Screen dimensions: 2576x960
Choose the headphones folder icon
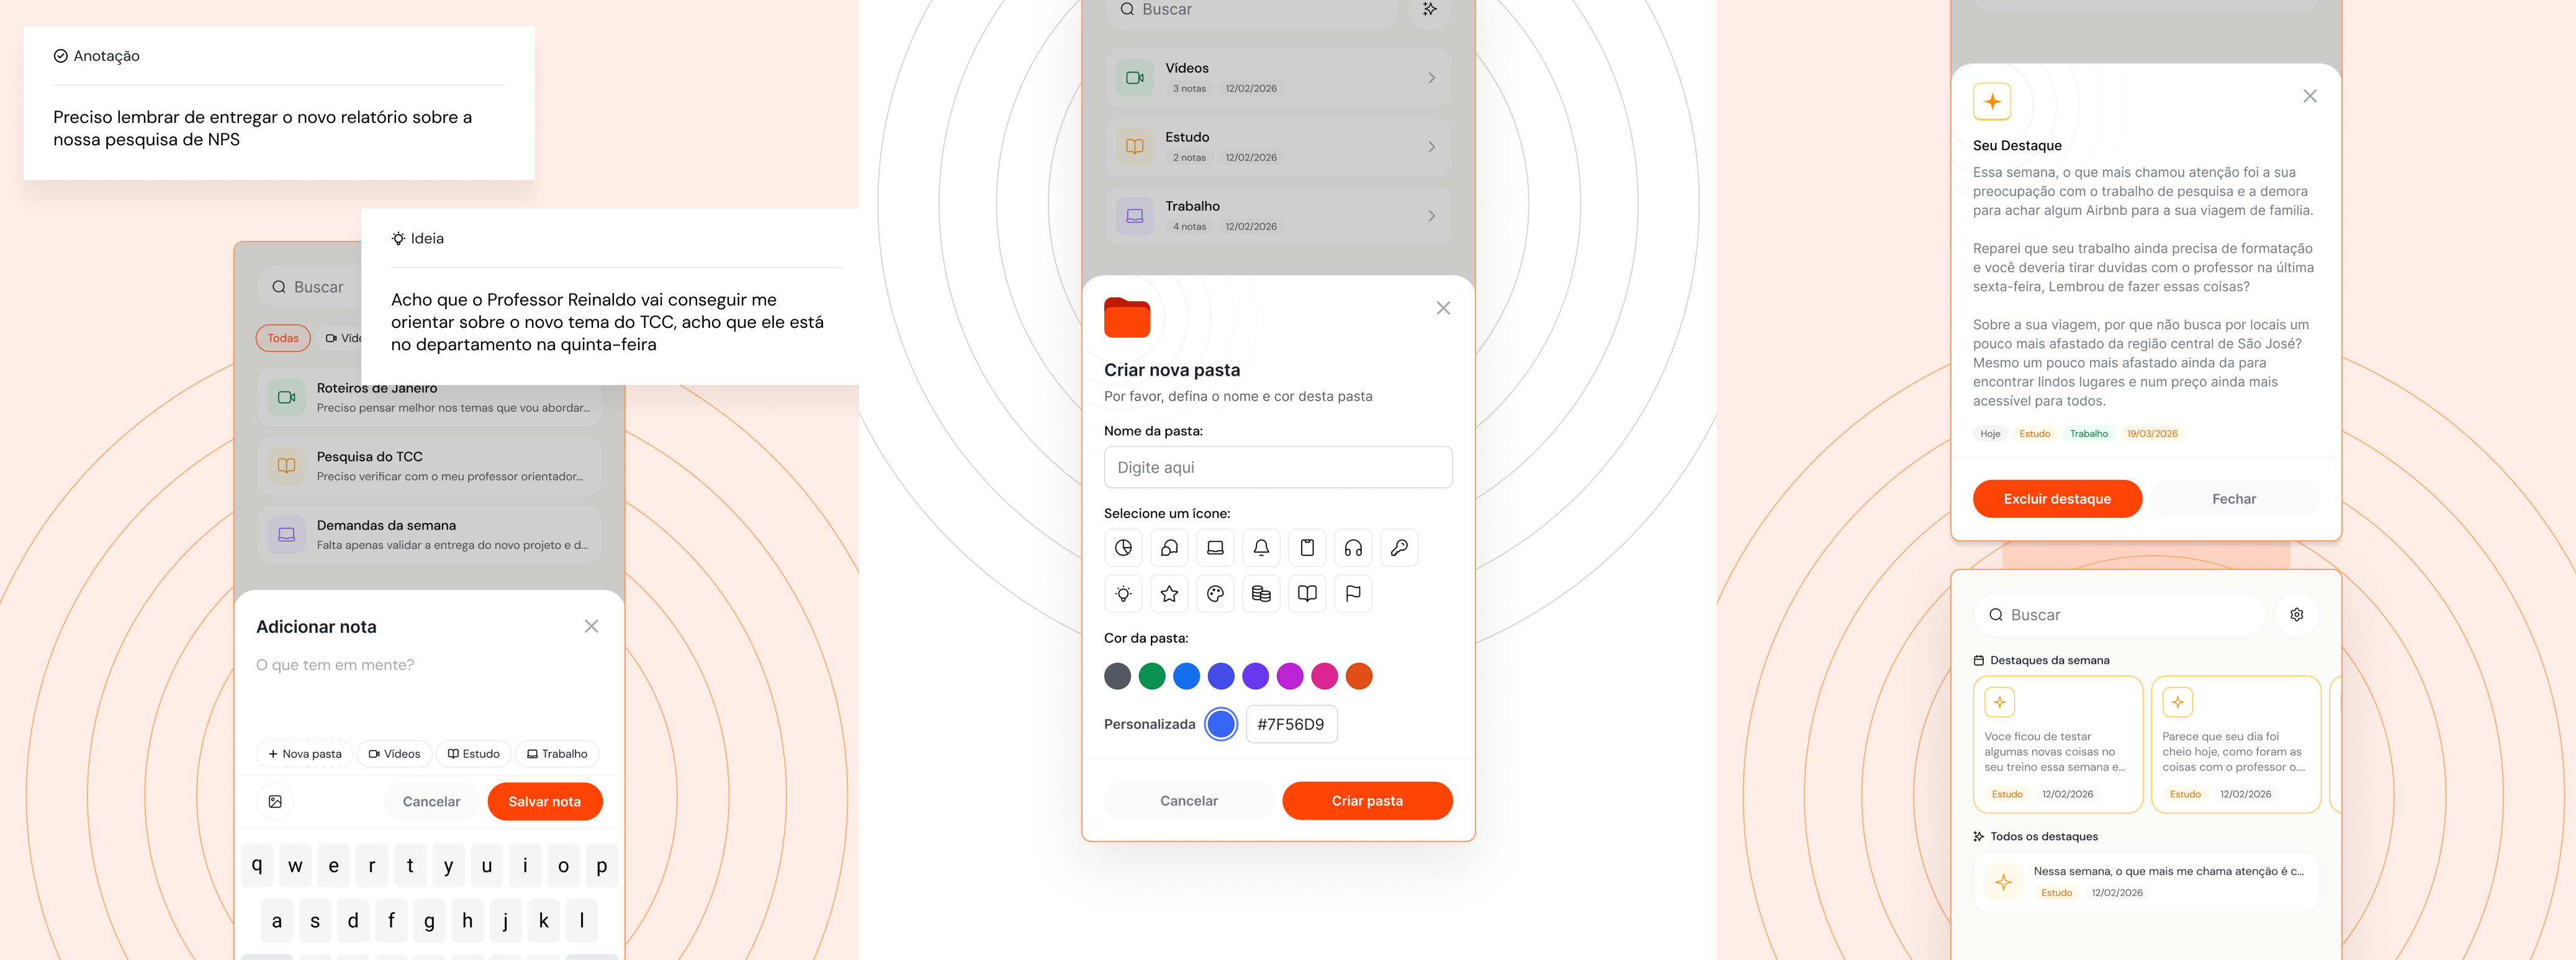coord(1353,548)
